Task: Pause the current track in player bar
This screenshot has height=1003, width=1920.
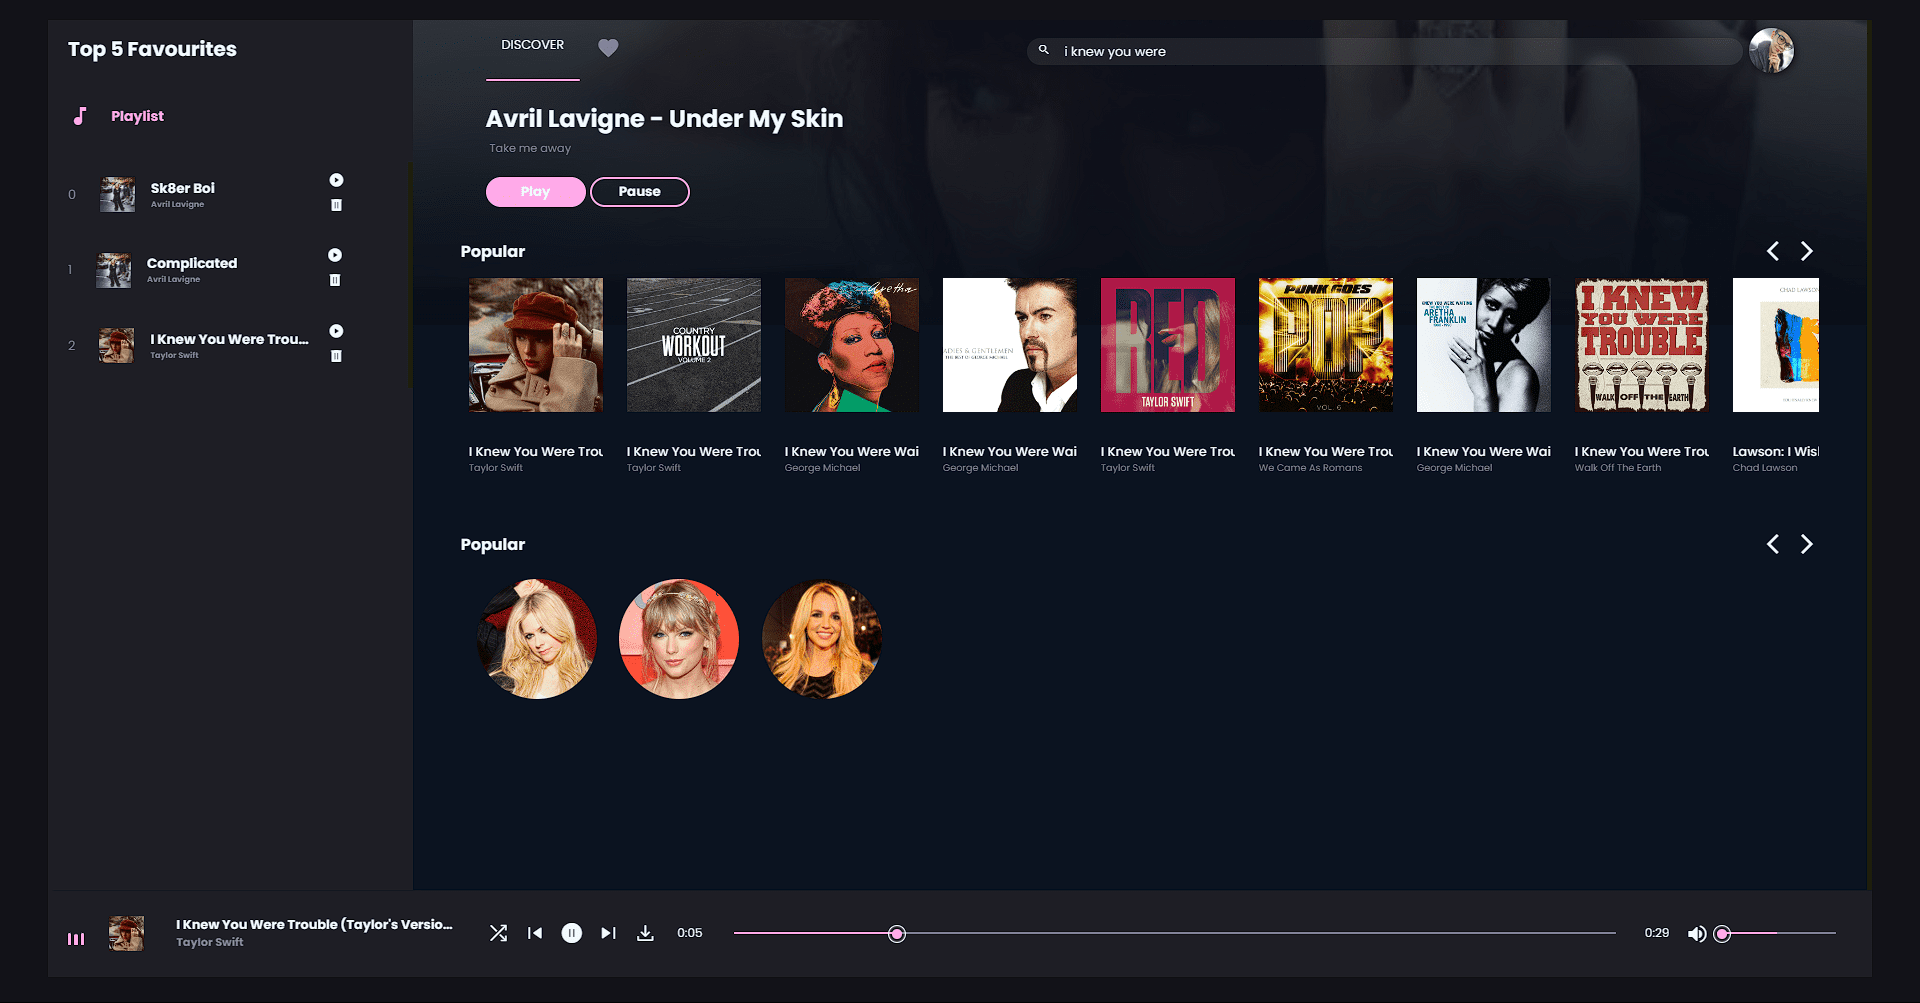Action: pyautogui.click(x=571, y=933)
